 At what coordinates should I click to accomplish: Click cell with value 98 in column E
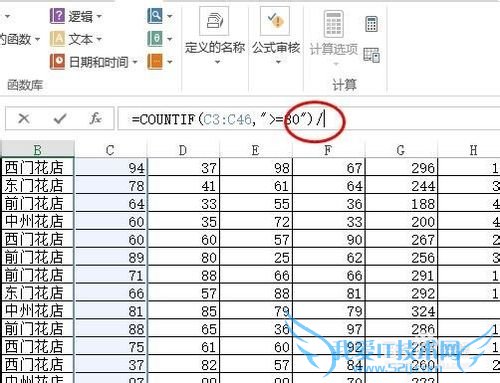pyautogui.click(x=256, y=167)
